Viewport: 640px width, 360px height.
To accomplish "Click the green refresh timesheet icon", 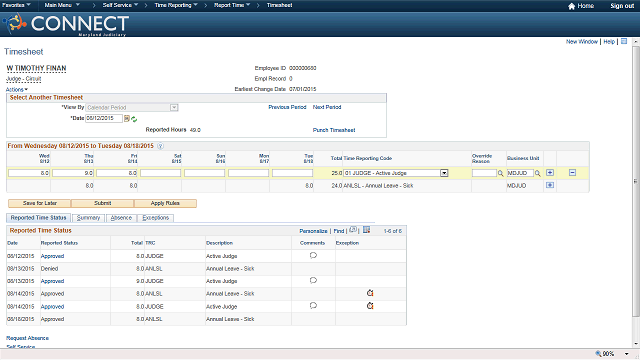I will pos(134,119).
